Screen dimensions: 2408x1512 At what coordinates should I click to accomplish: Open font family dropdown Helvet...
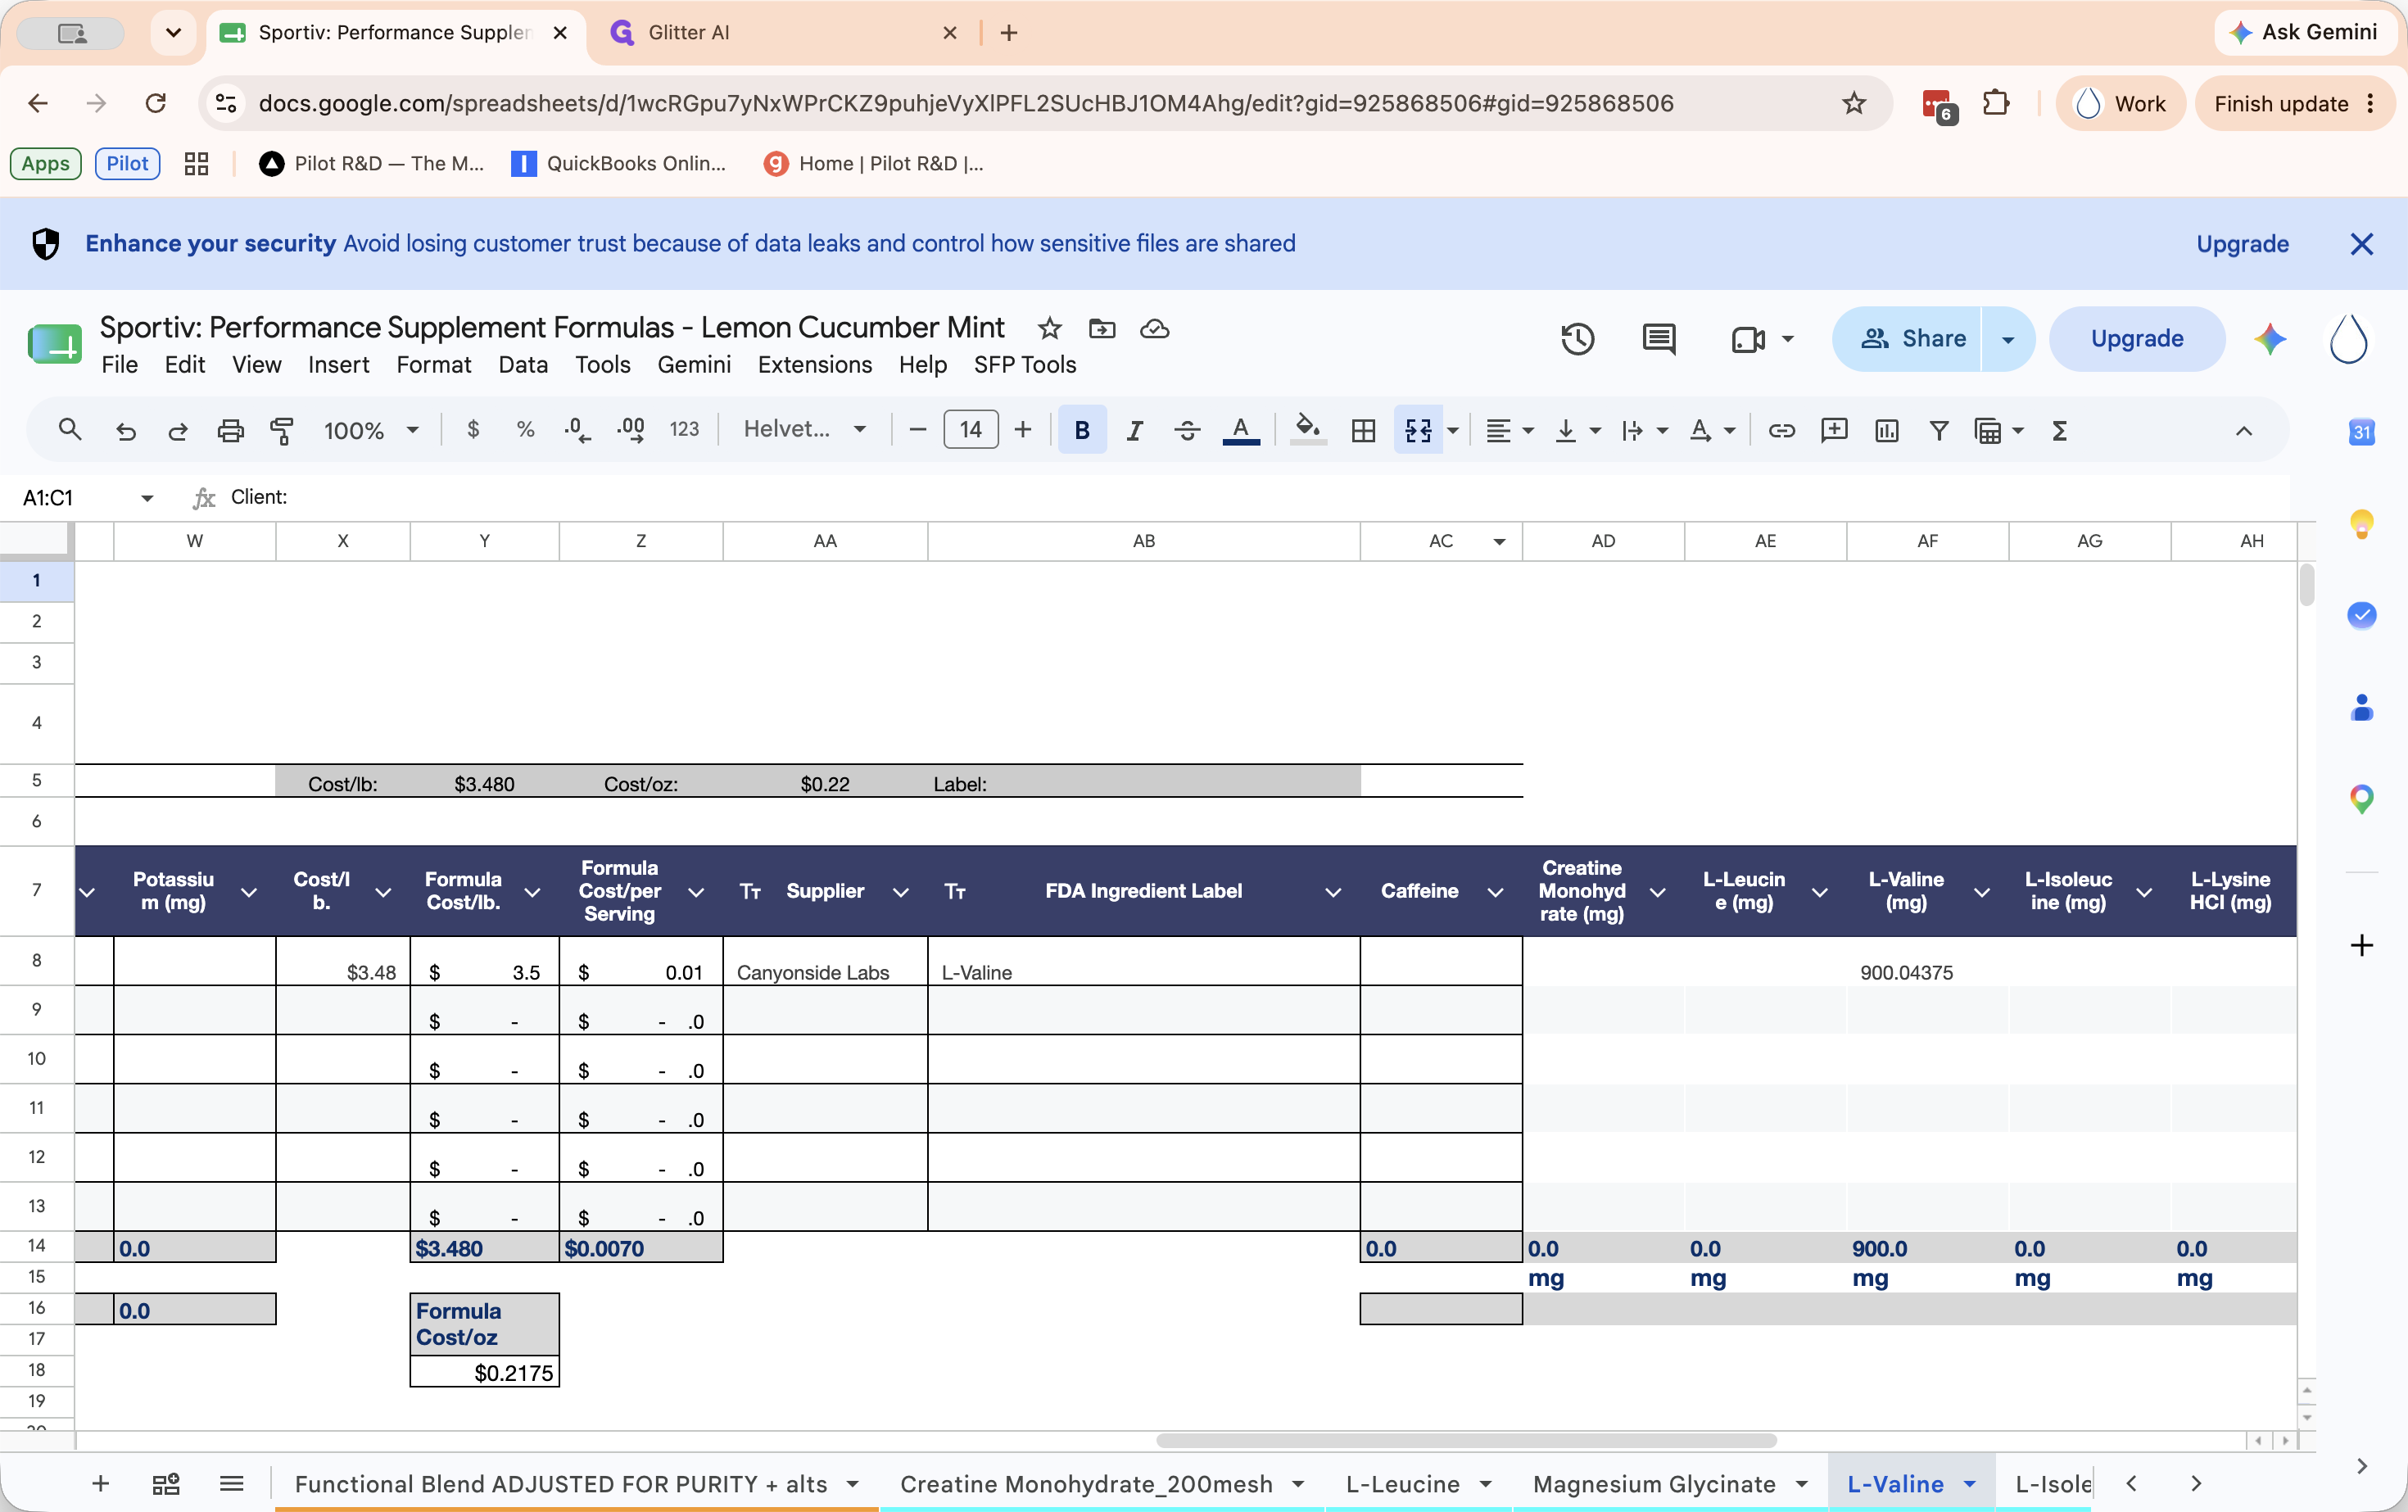click(805, 429)
